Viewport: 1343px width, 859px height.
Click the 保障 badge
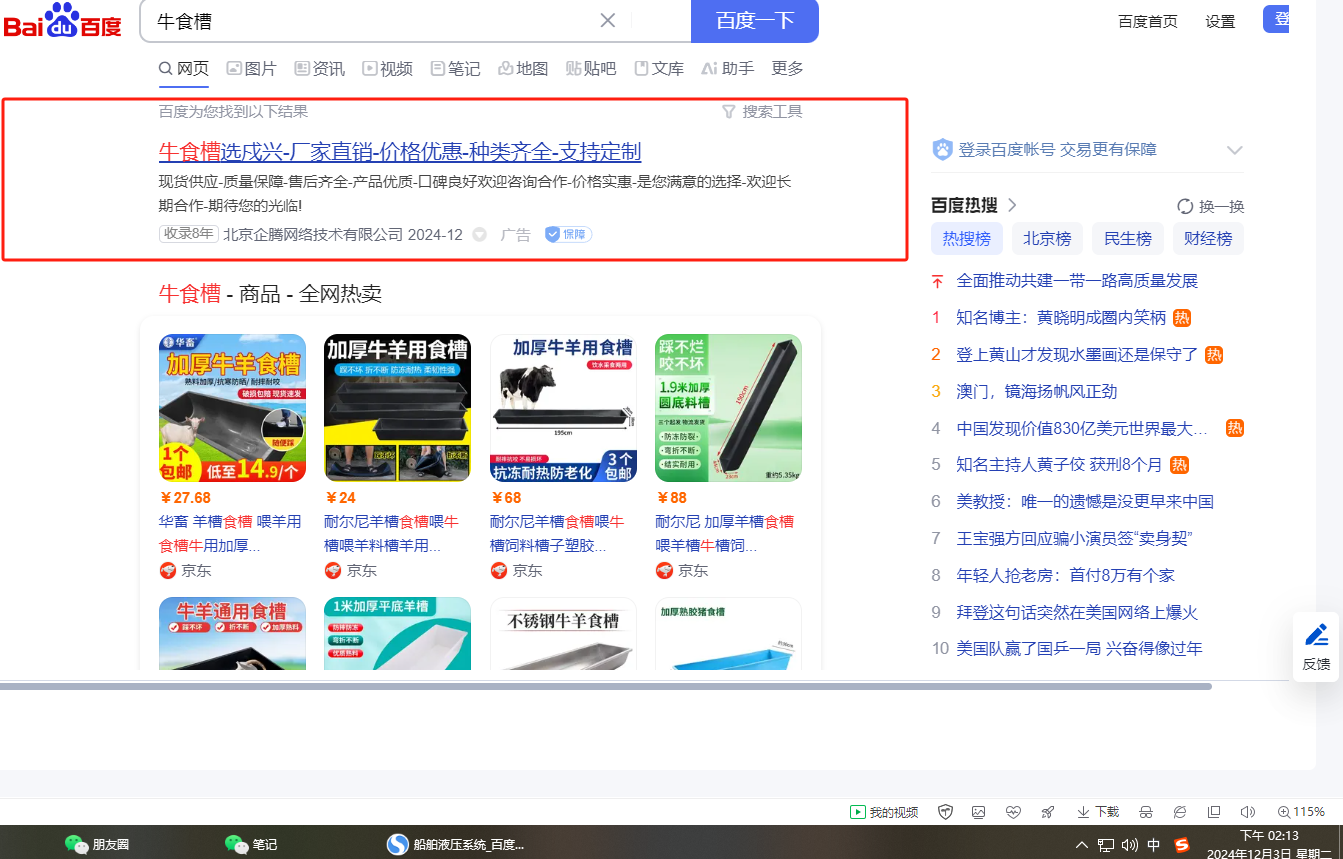568,234
